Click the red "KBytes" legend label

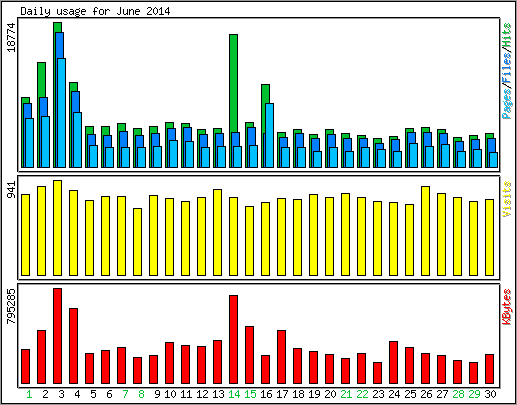click(507, 307)
